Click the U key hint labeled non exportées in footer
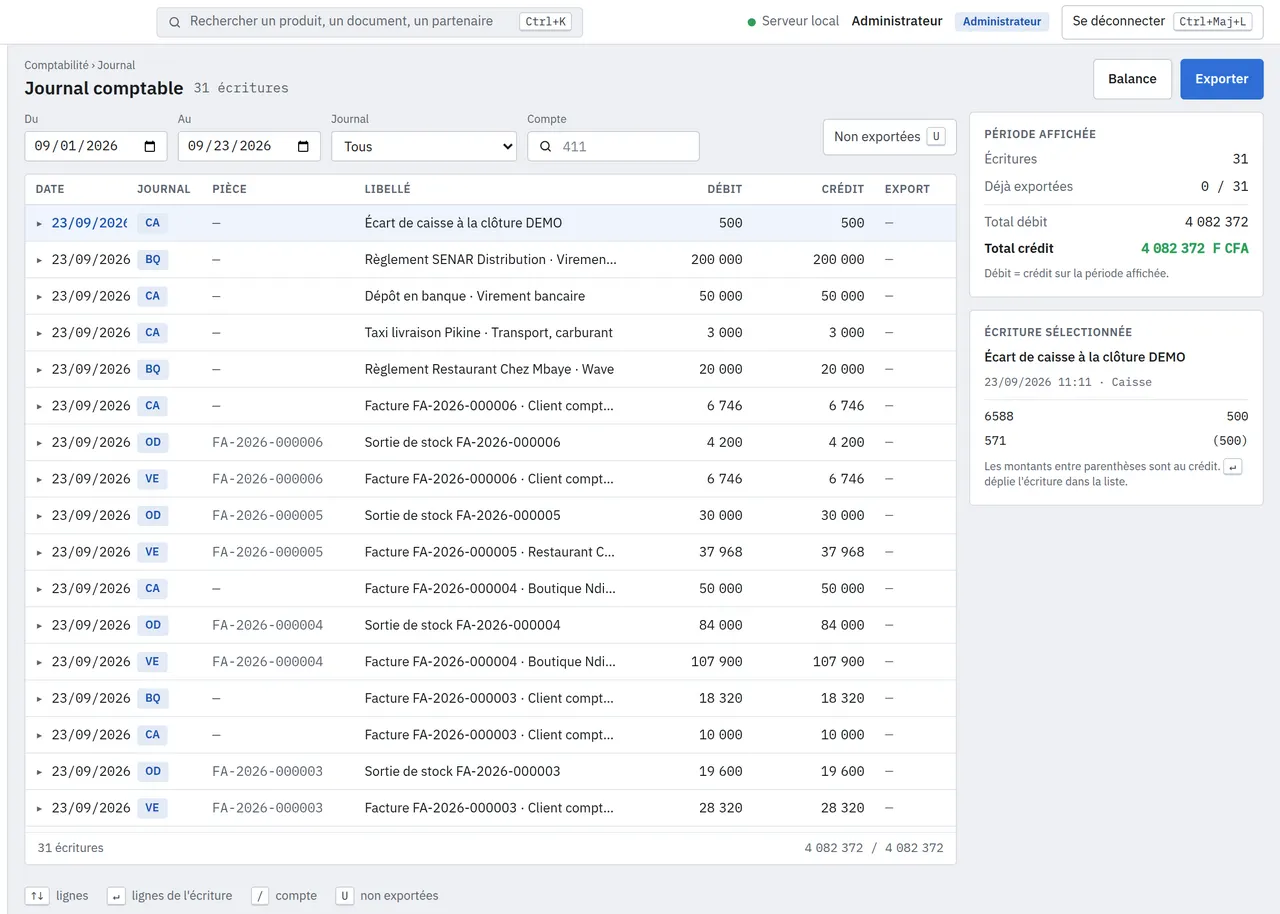Image resolution: width=1280 pixels, height=914 pixels. pyautogui.click(x=344, y=896)
